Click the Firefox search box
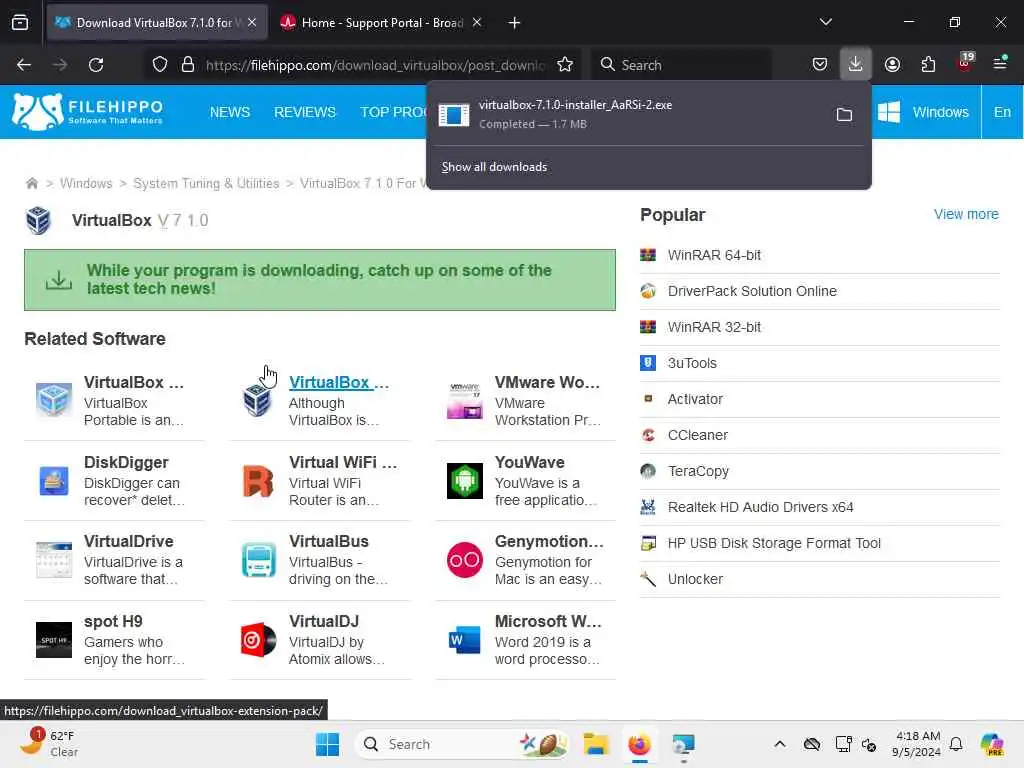1024x768 pixels. (681, 65)
